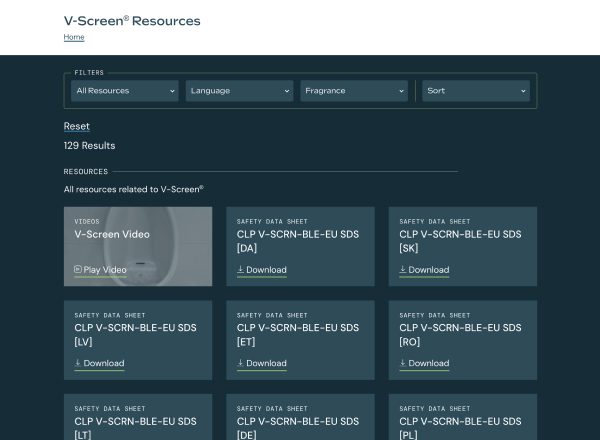
Task: Open the V-Screen Video card thumbnail
Action: (x=138, y=246)
